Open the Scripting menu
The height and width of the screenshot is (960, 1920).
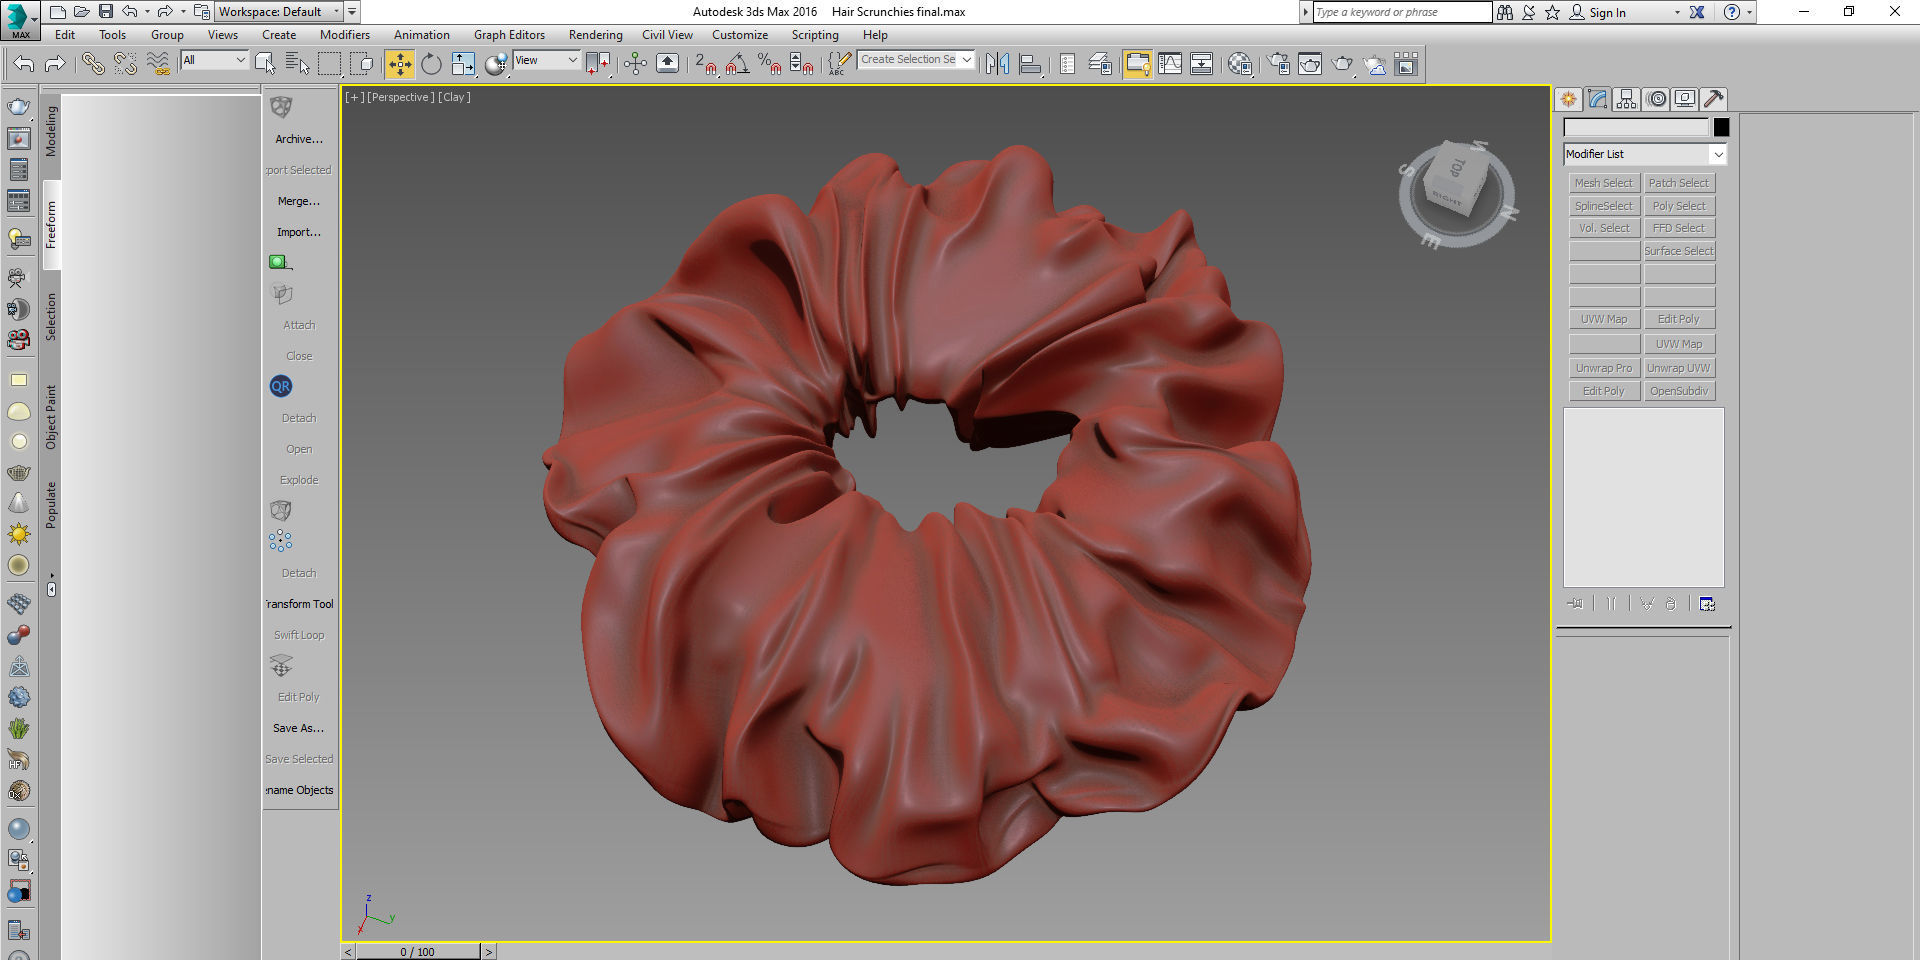pos(815,35)
